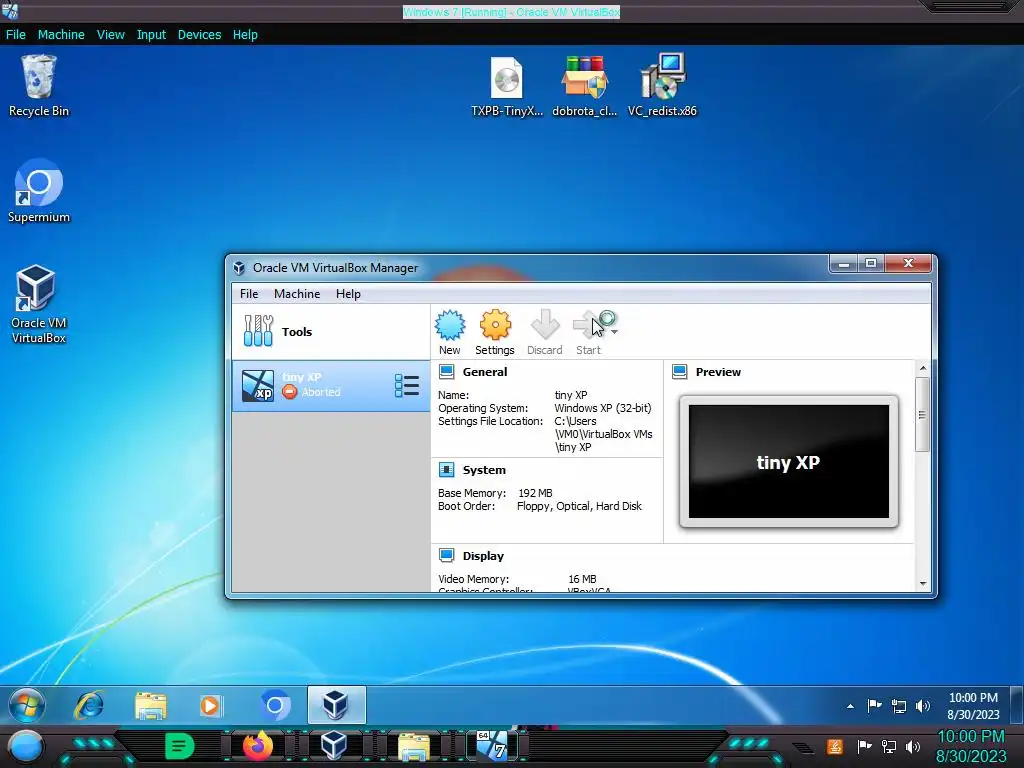Open Windows Media Player from guest taskbar
Viewport: 1024px width, 768px height.
[x=211, y=705]
